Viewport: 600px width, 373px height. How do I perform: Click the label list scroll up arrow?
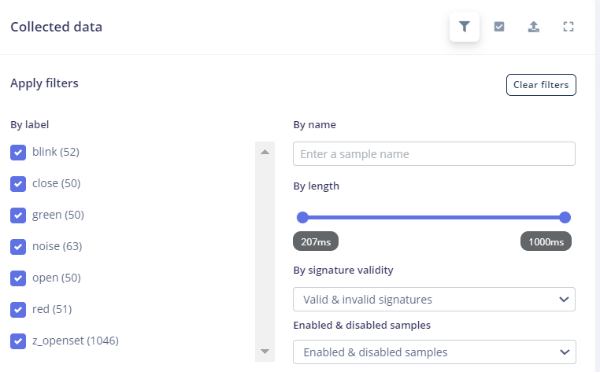tap(265, 152)
